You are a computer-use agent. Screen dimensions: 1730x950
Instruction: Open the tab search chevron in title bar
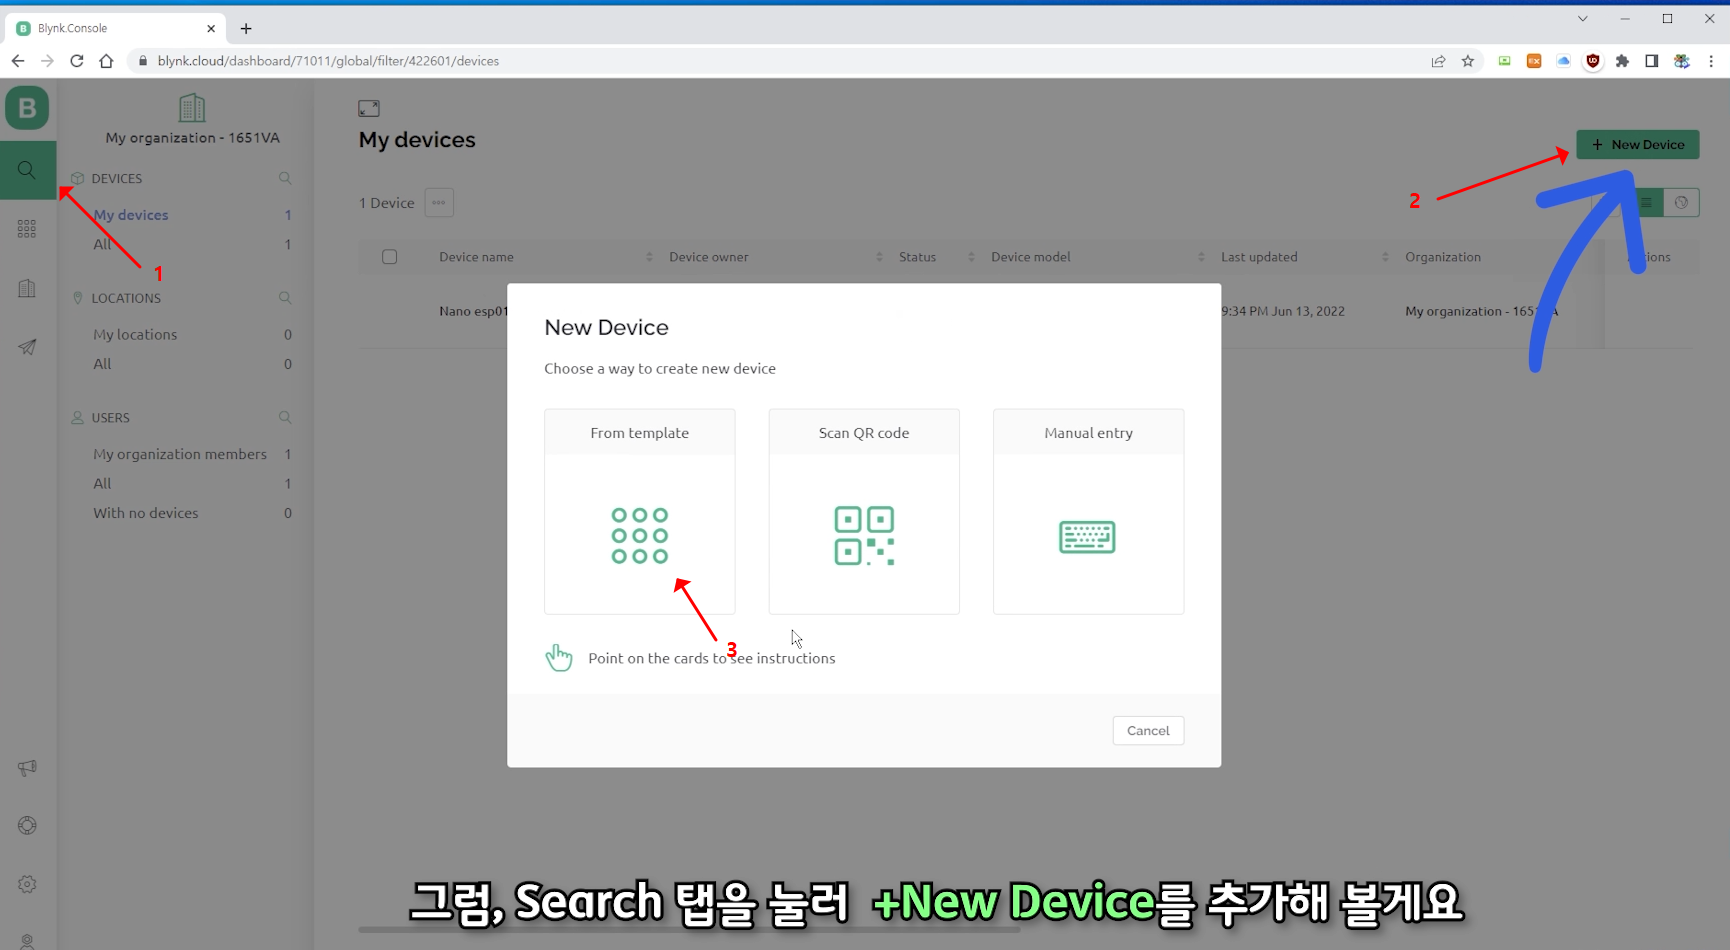(1583, 18)
